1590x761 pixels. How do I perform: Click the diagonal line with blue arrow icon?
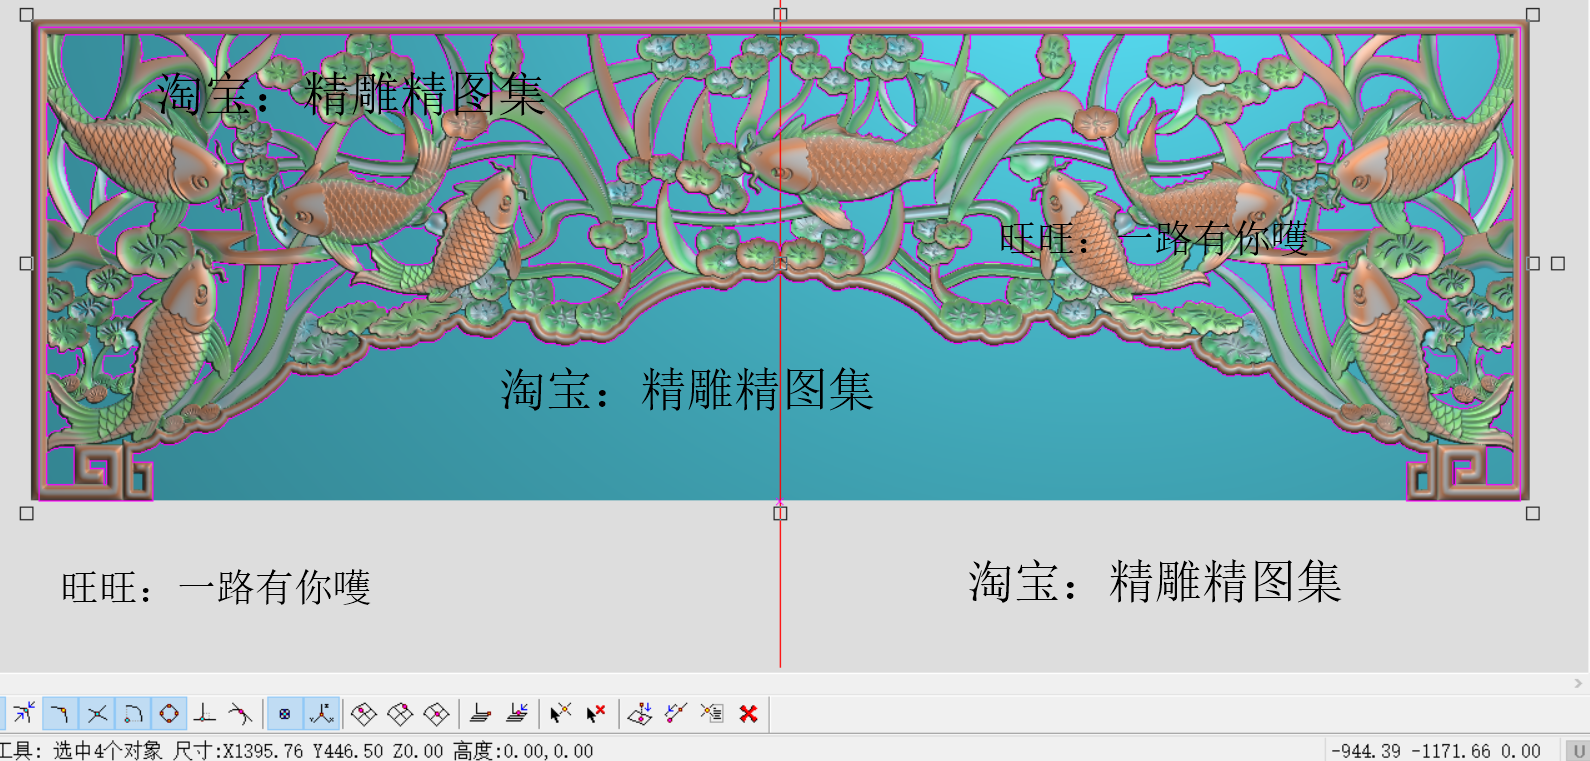[x=676, y=713]
